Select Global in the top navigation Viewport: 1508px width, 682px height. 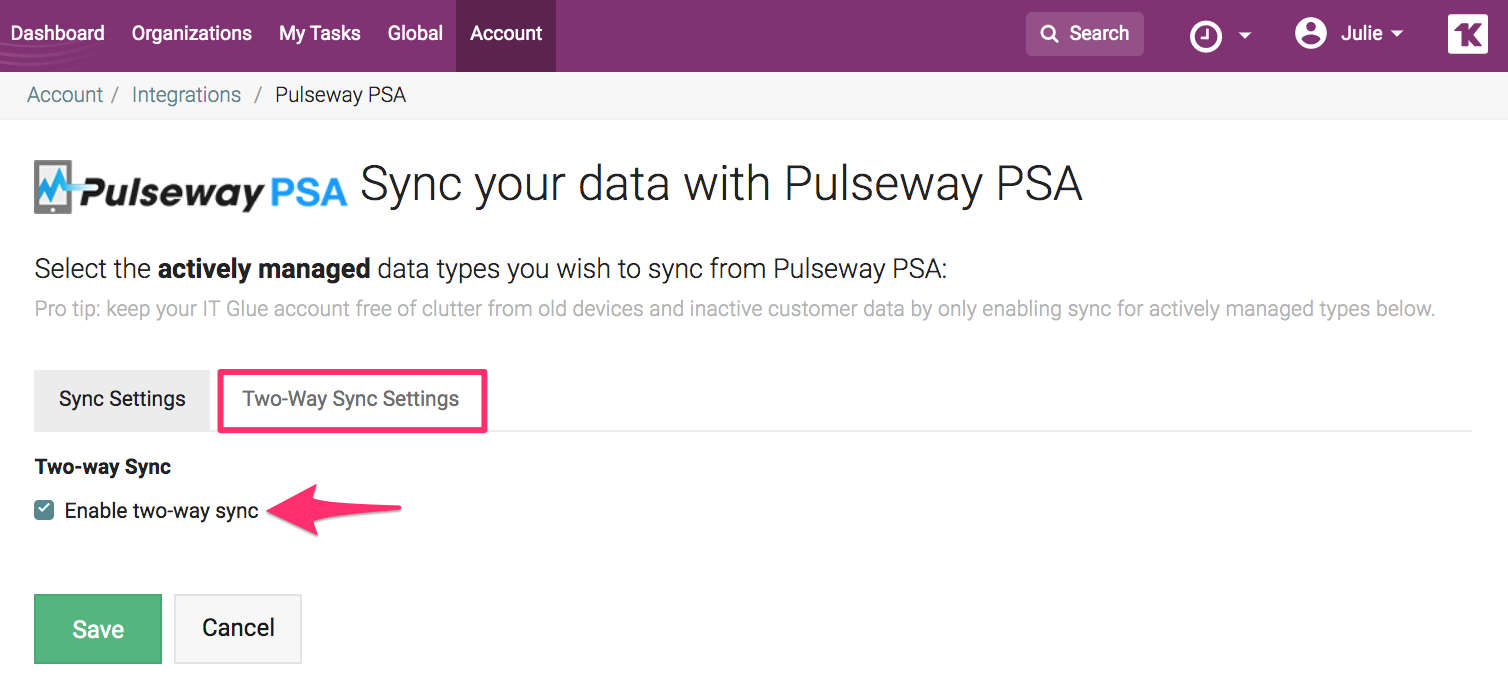[x=415, y=34]
